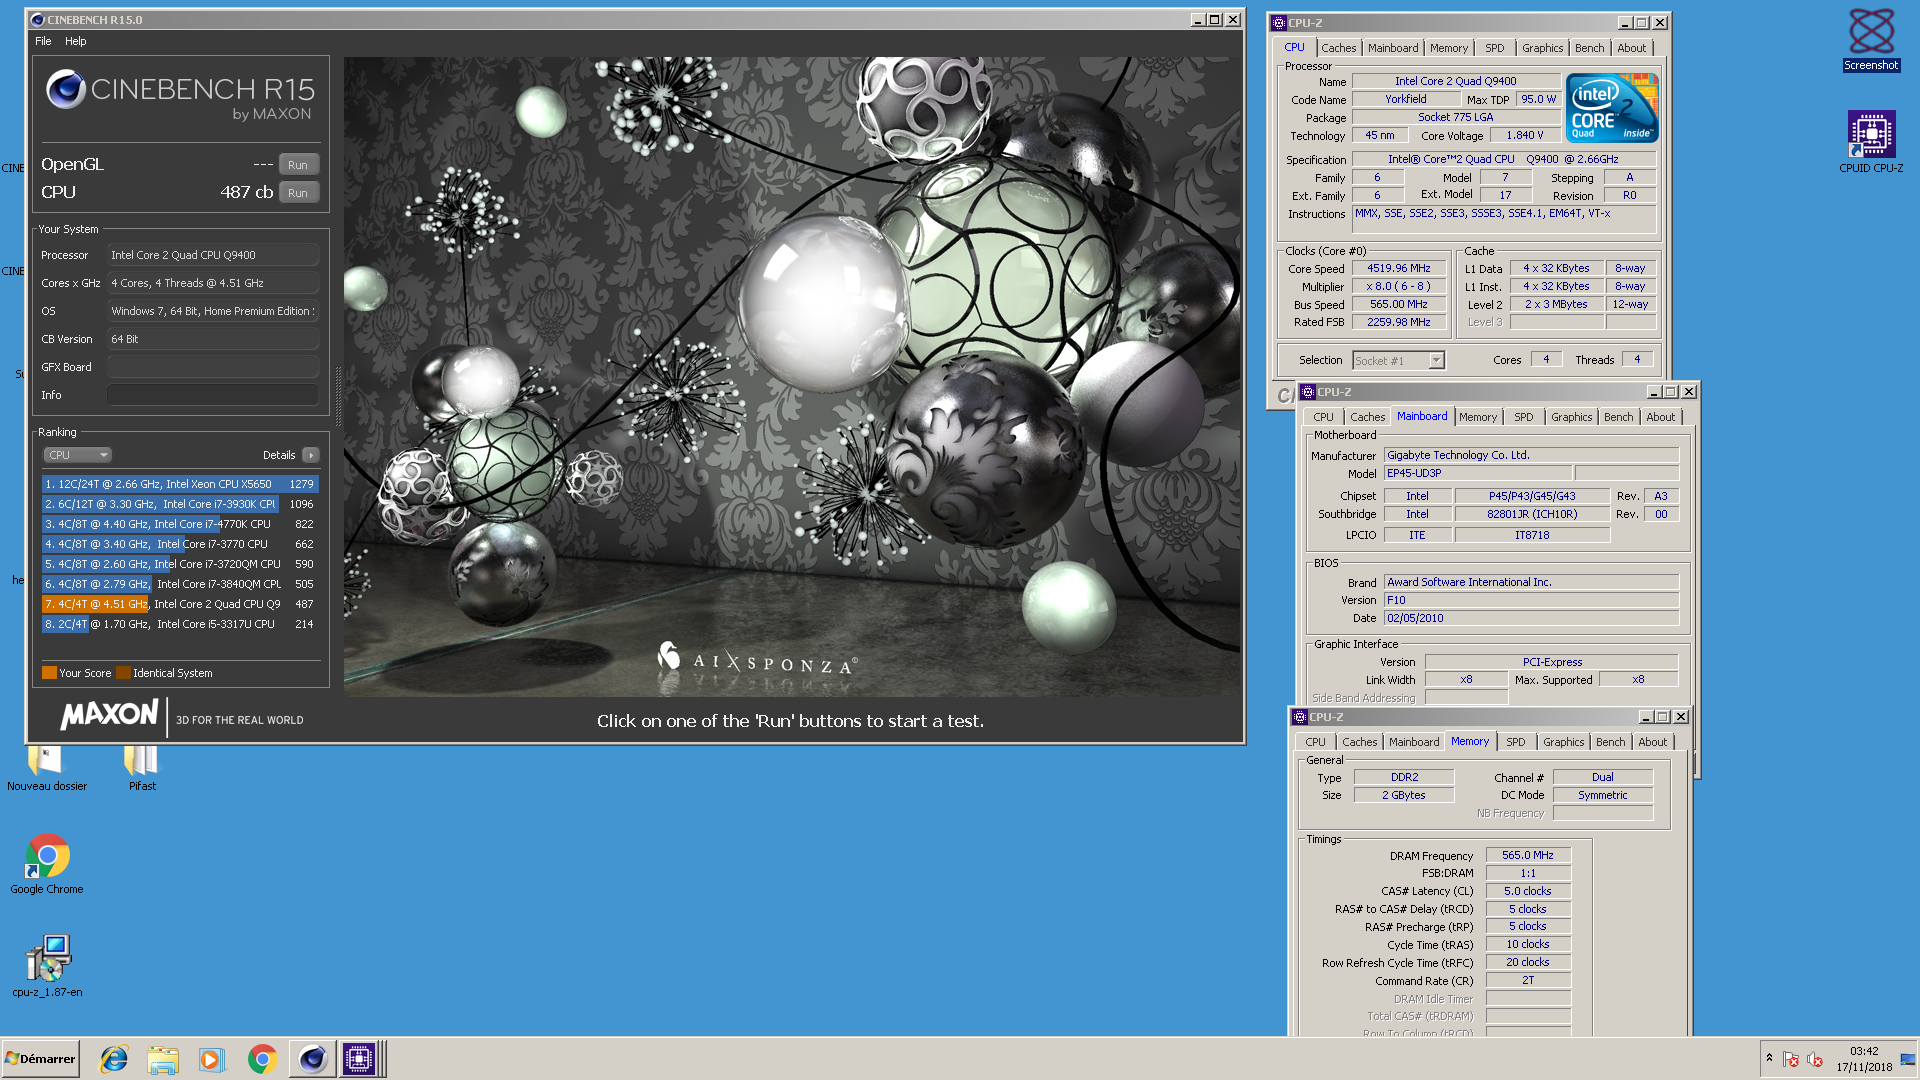Click the Core Speed value 4519.96 MHz

pyautogui.click(x=1398, y=268)
